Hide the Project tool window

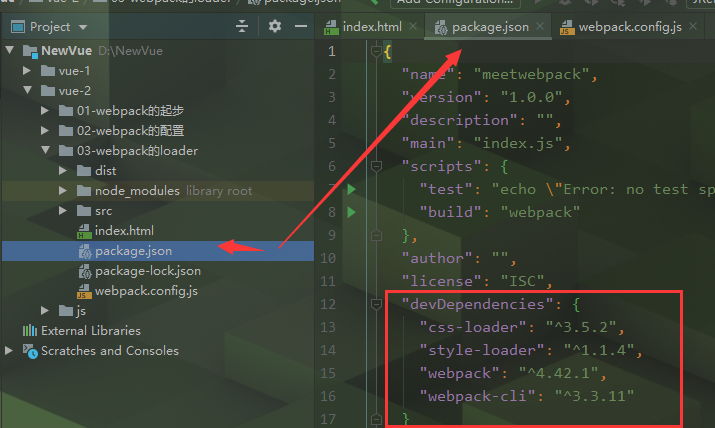301,26
